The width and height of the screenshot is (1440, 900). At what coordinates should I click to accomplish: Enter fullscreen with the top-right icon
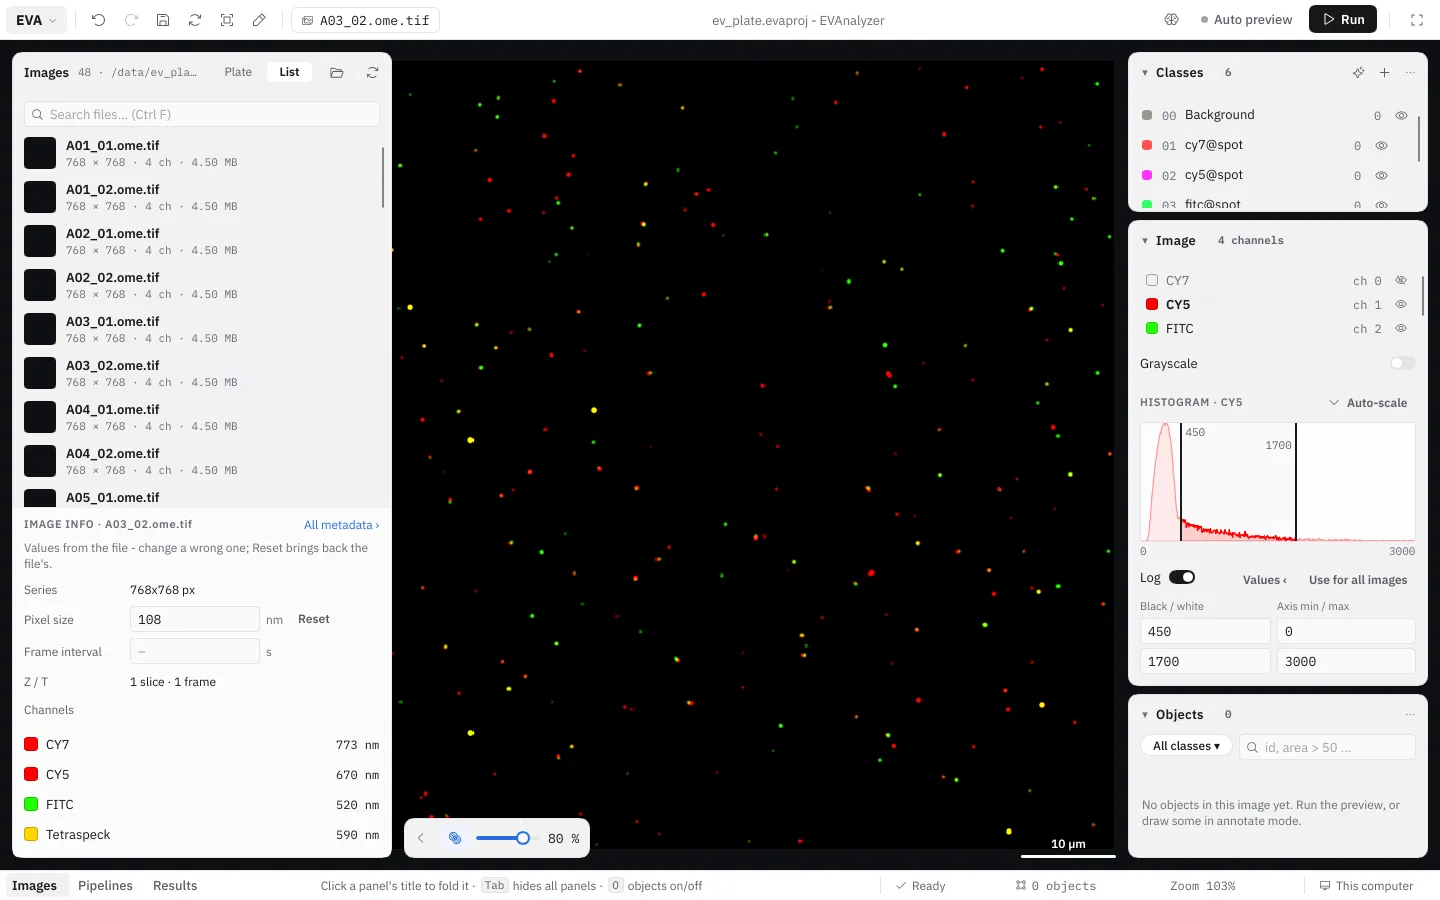(1416, 20)
